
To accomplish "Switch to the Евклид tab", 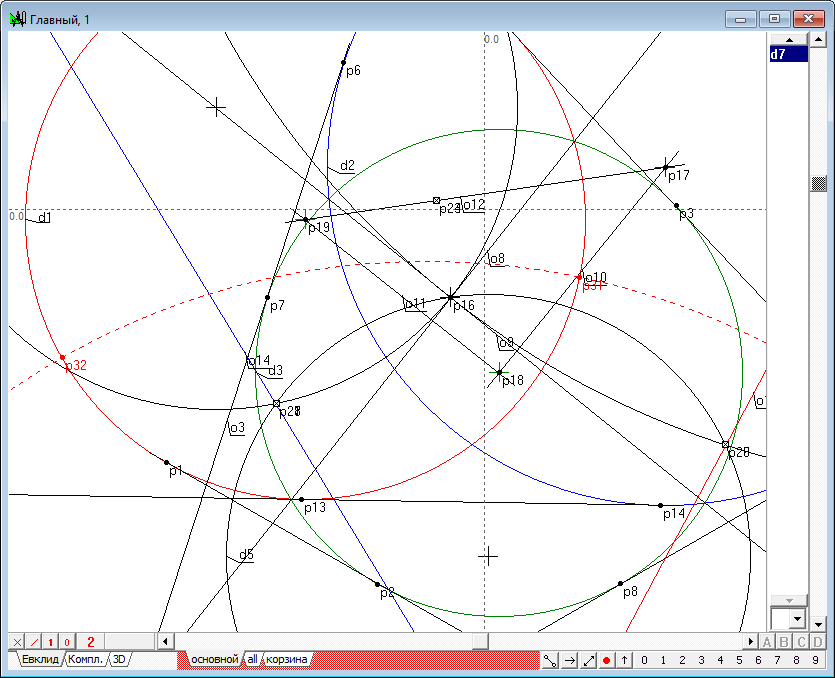I will [40, 659].
